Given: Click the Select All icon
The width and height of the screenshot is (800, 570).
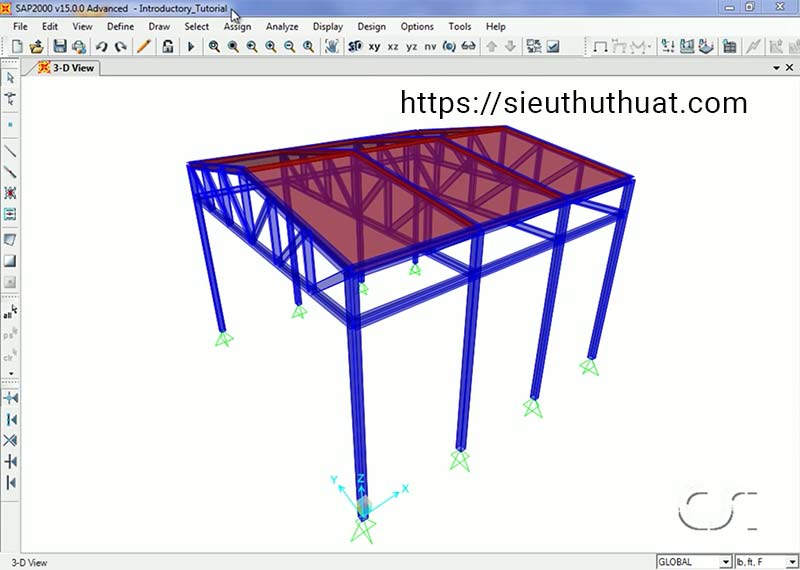Looking at the screenshot, I should click(10, 312).
